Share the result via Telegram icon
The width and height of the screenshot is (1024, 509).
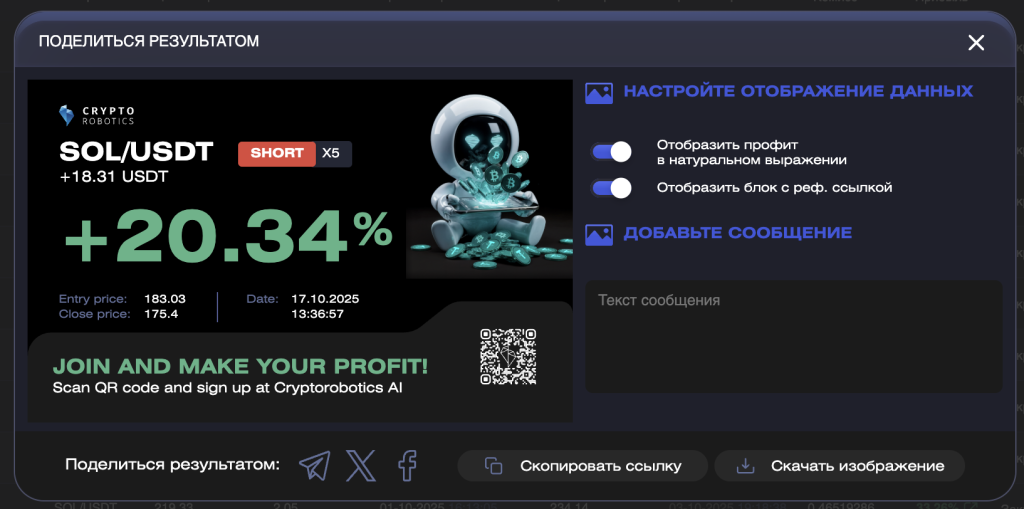pyautogui.click(x=314, y=465)
